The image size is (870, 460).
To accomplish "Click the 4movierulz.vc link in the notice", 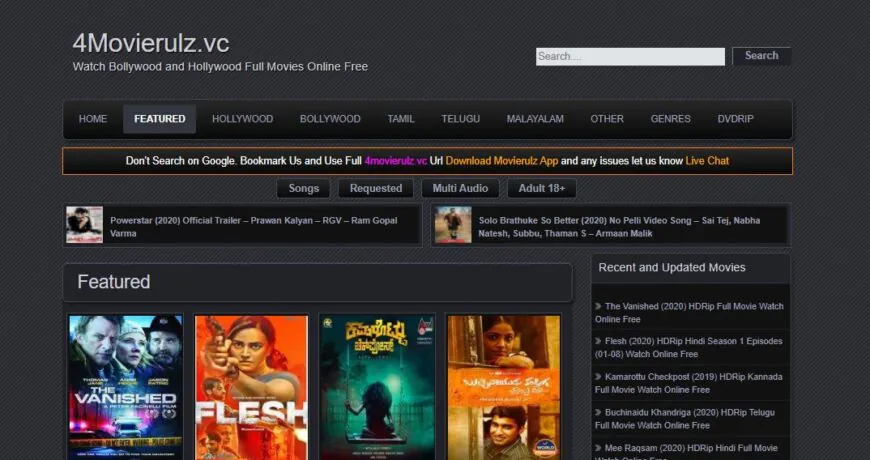I will pyautogui.click(x=396, y=161).
